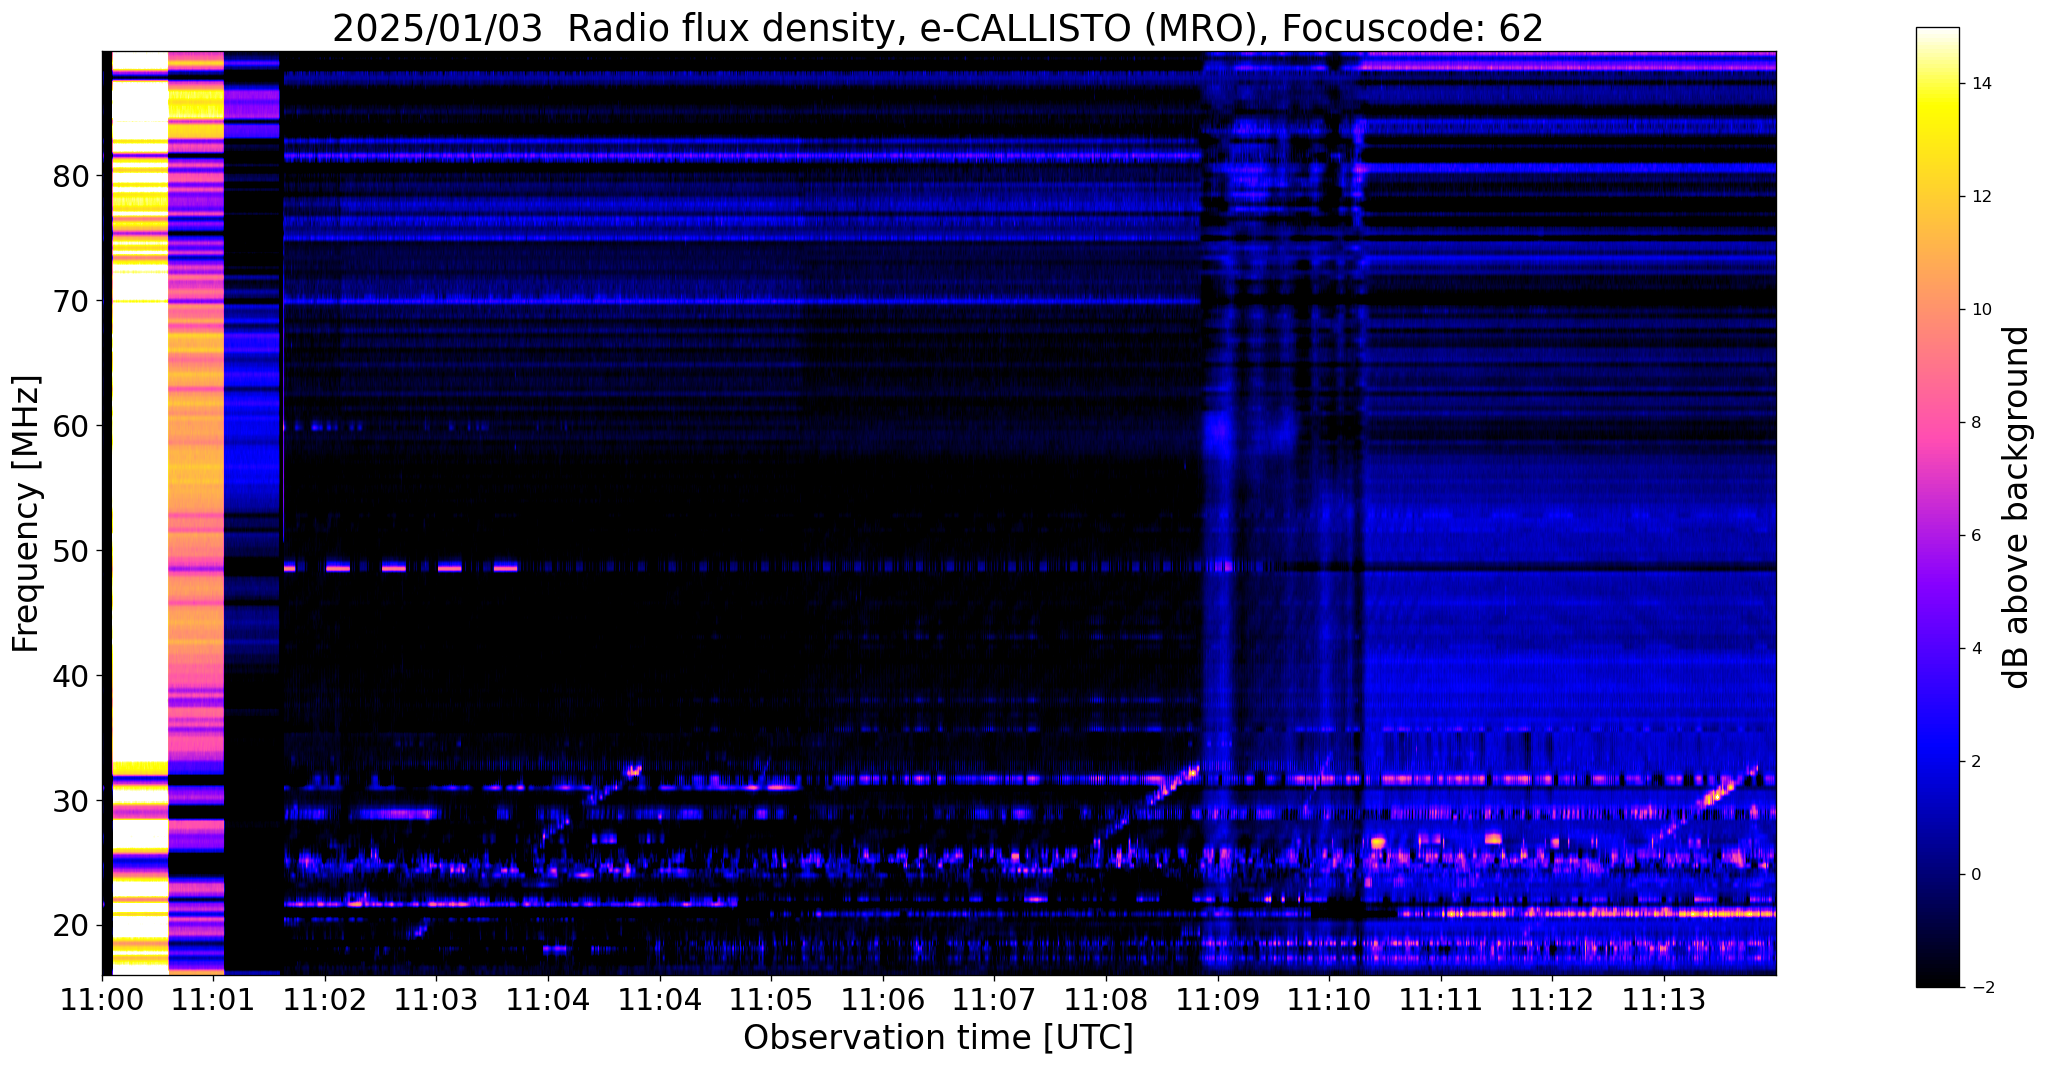The image size is (2047, 1067).
Task: Click the 10 dB colorbar tick label
Action: [x=1980, y=310]
